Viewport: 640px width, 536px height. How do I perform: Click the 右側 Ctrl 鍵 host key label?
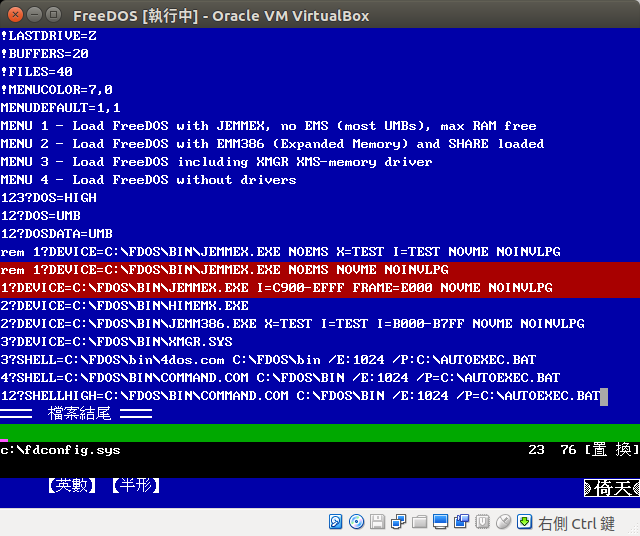point(576,523)
